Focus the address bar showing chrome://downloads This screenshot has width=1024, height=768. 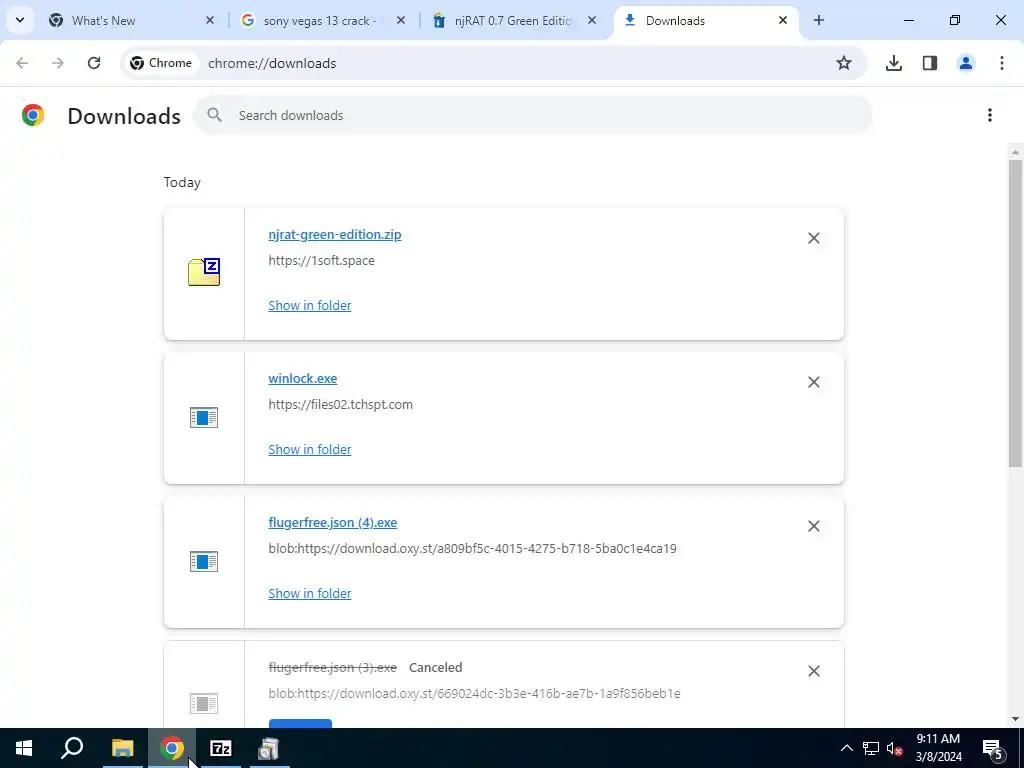click(496, 63)
